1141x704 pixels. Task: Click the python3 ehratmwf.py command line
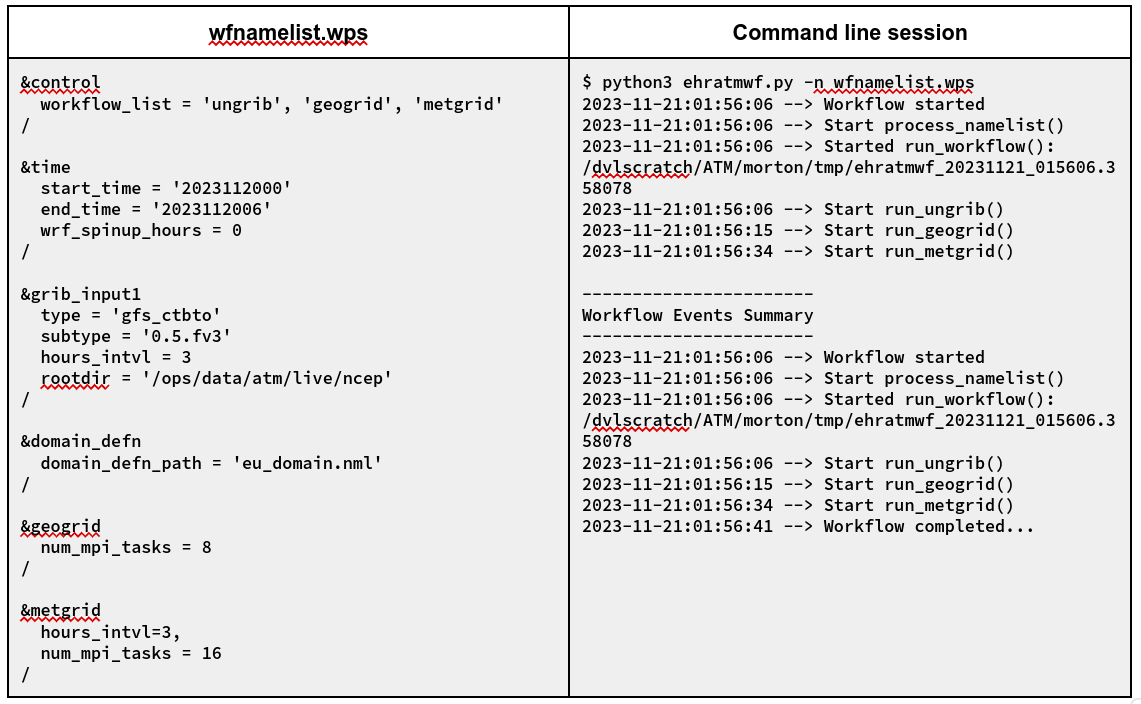coord(778,83)
